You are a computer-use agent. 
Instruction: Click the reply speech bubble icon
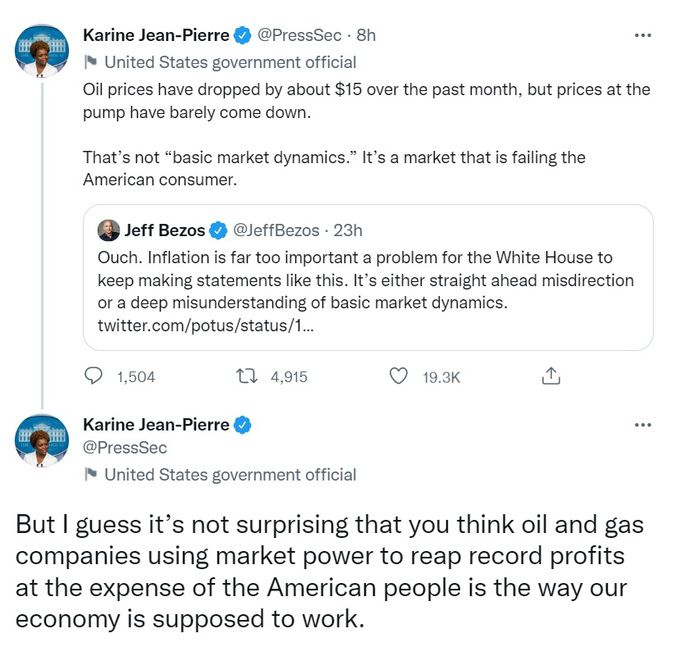tap(94, 376)
